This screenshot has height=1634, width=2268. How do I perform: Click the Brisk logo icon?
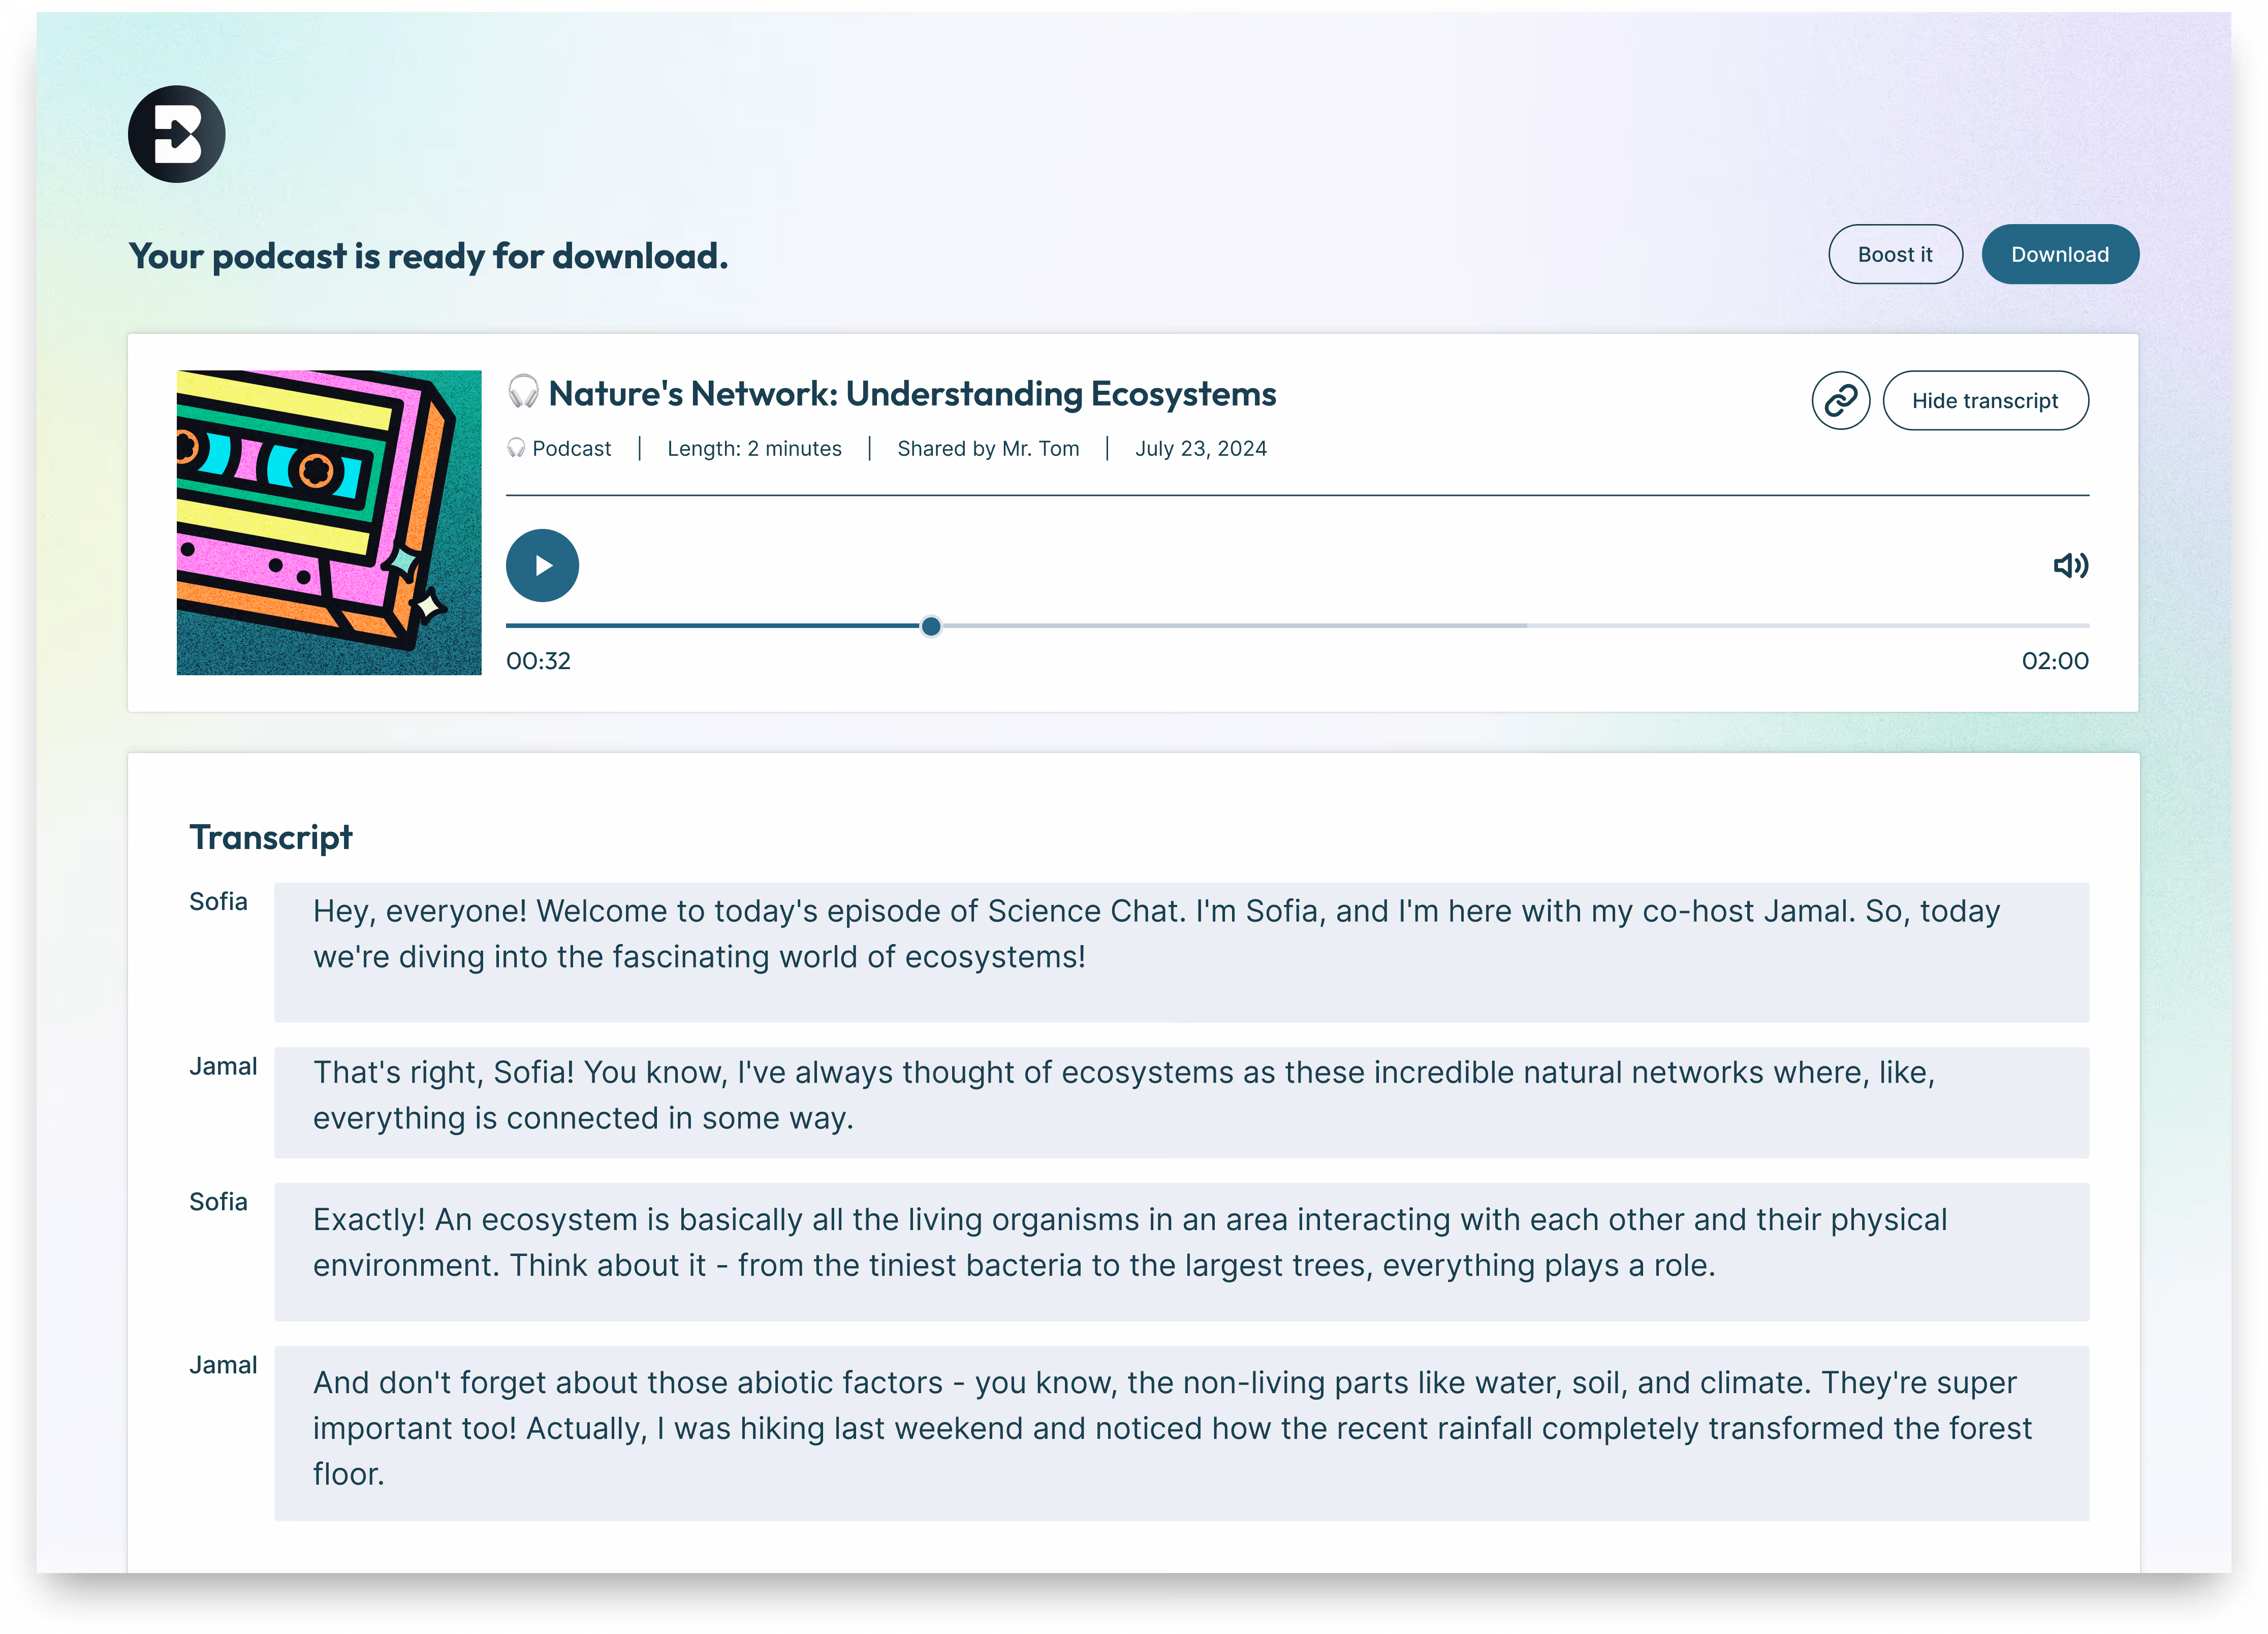tap(176, 134)
